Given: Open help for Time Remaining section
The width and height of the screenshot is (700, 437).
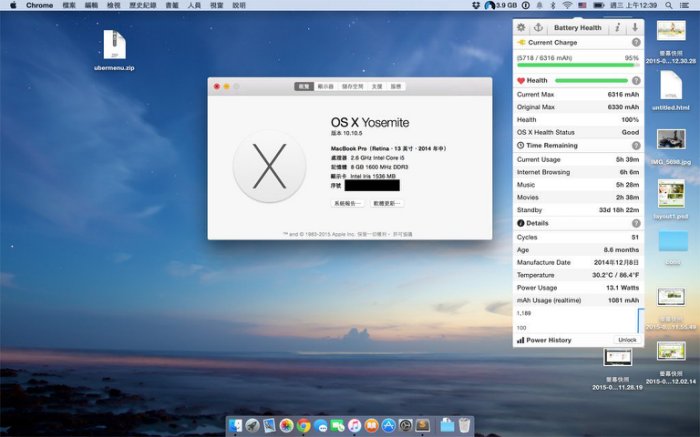Looking at the screenshot, I should [636, 146].
